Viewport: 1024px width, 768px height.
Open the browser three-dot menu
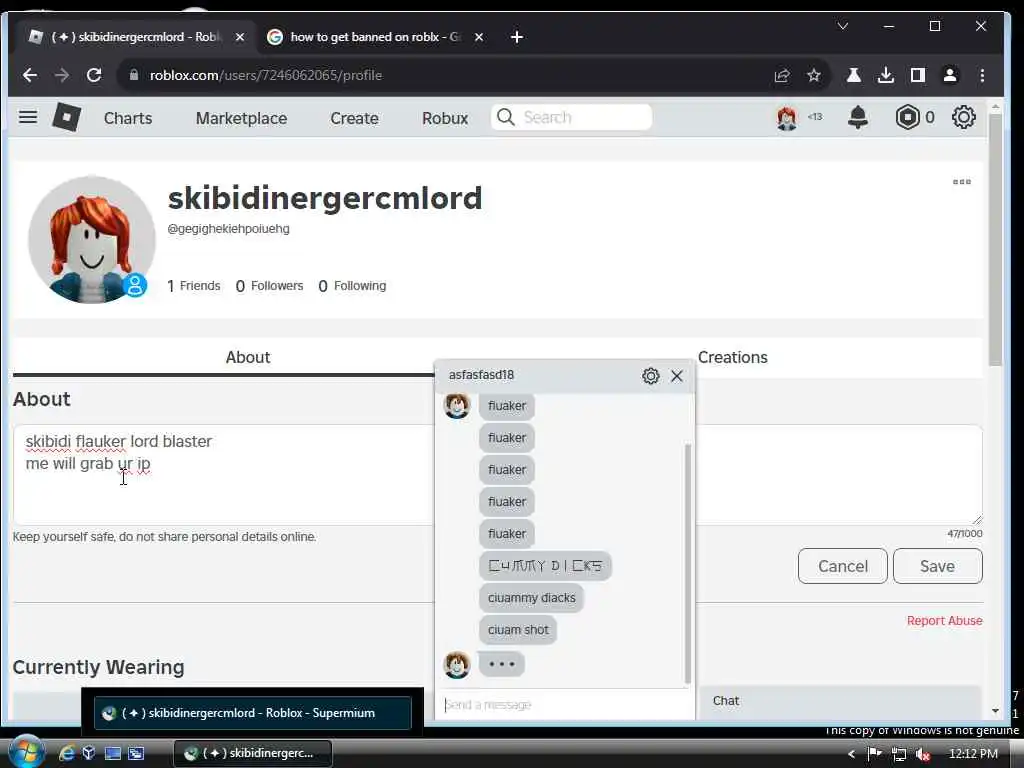coord(982,75)
